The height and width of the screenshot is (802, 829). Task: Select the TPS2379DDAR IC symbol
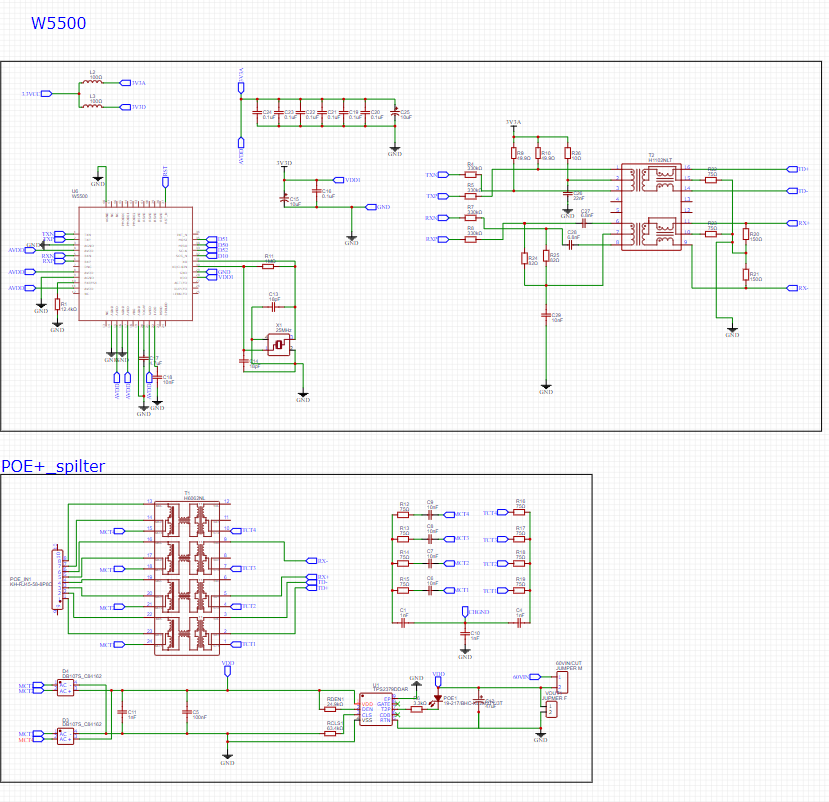click(x=376, y=709)
